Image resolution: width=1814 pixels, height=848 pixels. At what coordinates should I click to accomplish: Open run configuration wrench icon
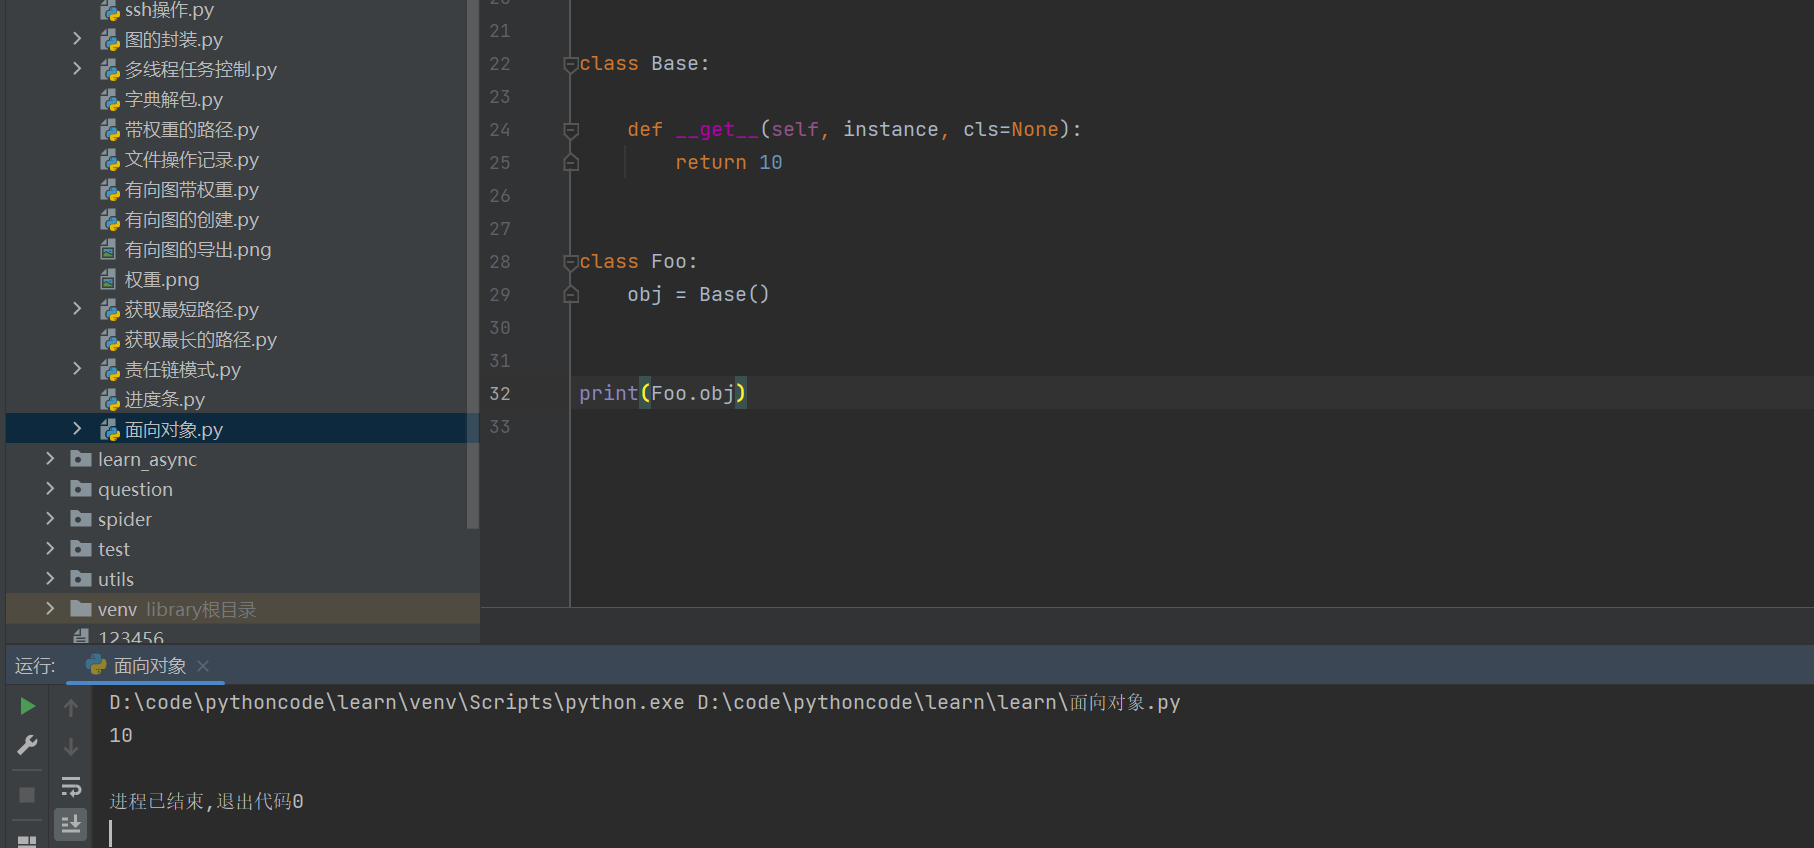click(x=28, y=745)
